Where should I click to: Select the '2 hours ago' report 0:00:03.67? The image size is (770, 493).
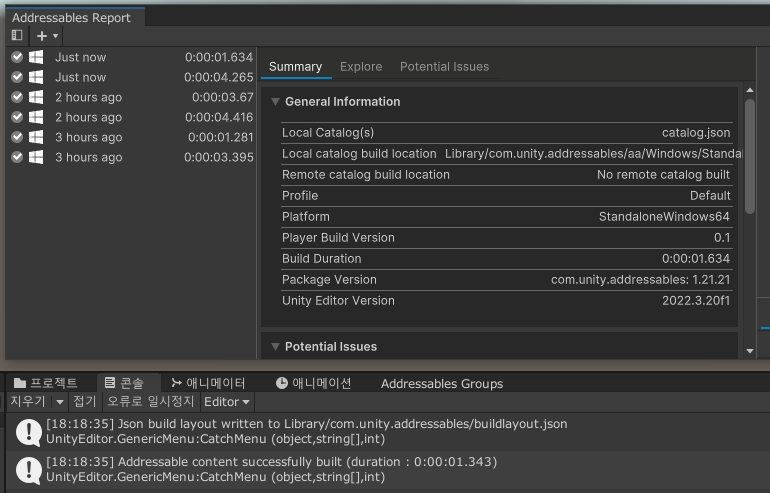(x=132, y=97)
